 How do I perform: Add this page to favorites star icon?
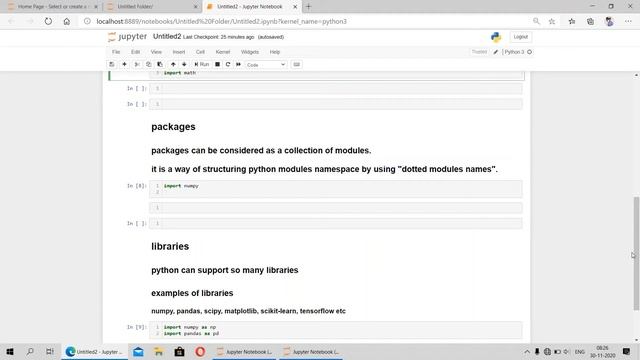[552, 21]
